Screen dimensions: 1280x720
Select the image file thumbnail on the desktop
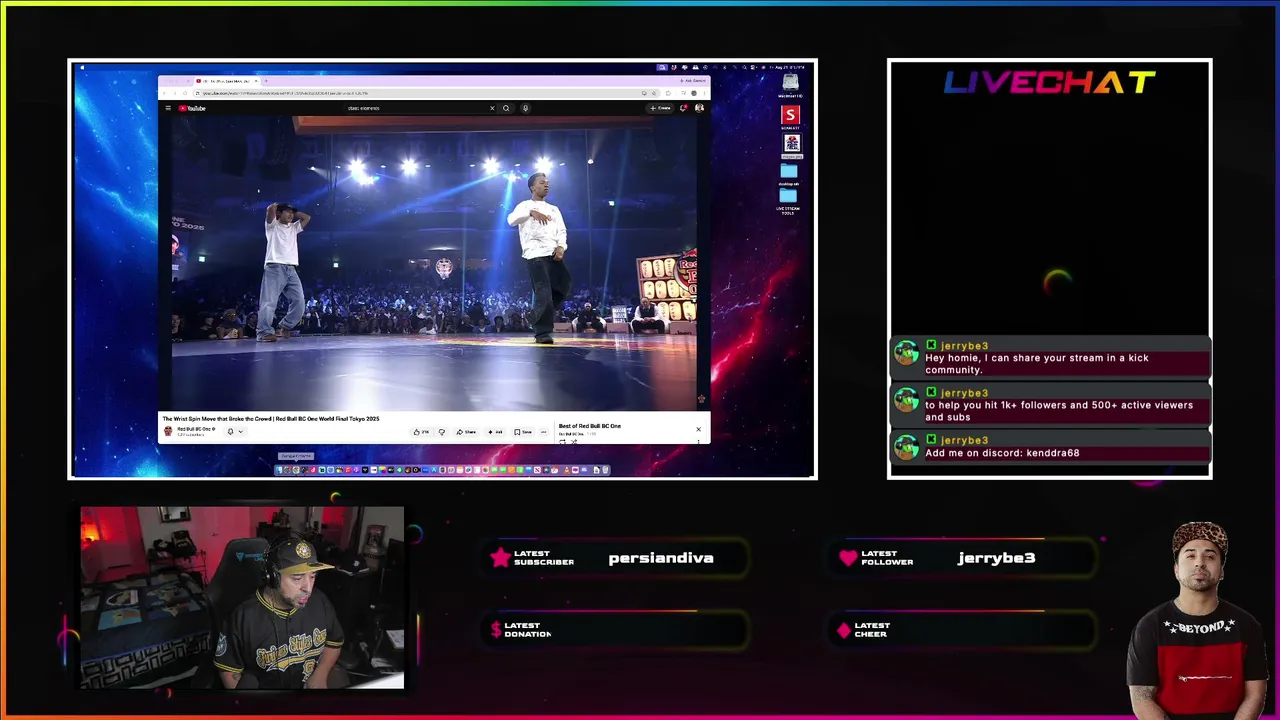tap(792, 144)
